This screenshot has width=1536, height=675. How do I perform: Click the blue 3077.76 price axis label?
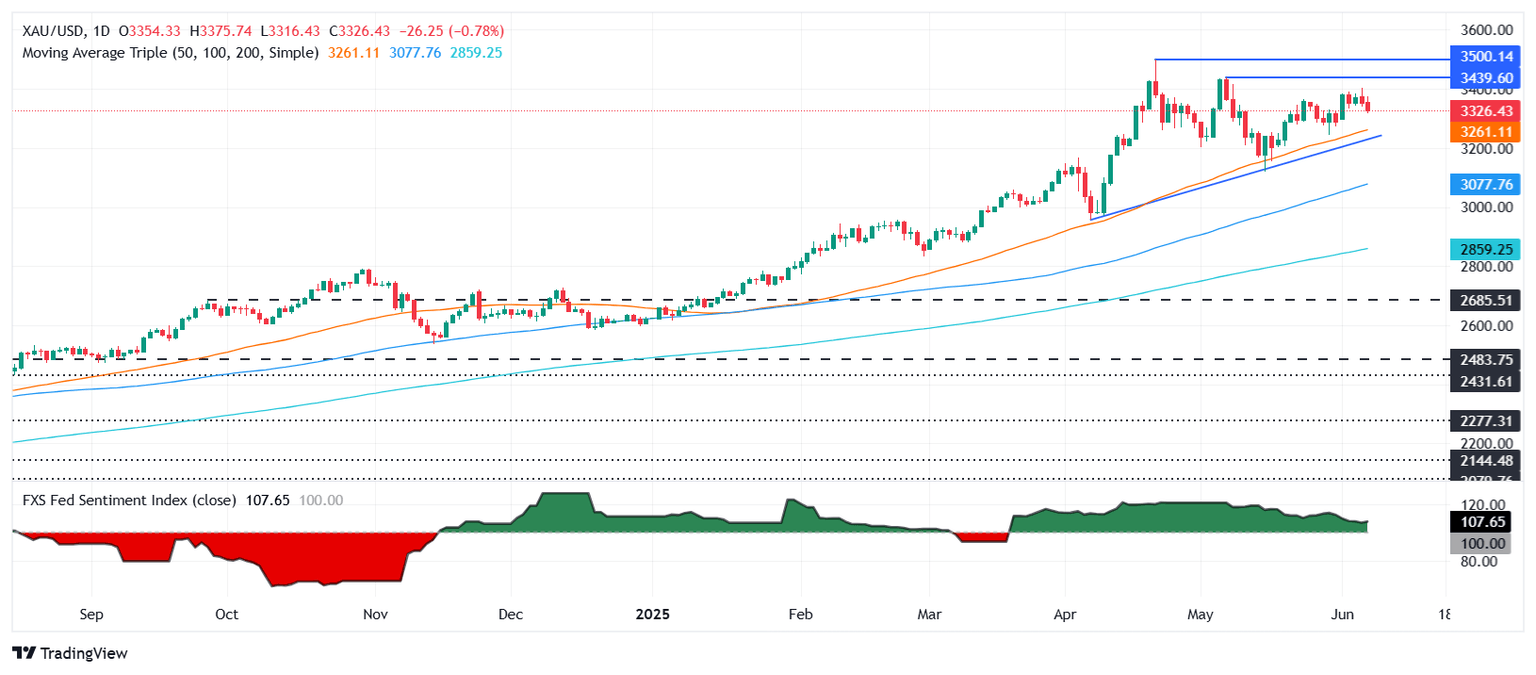click(1484, 184)
